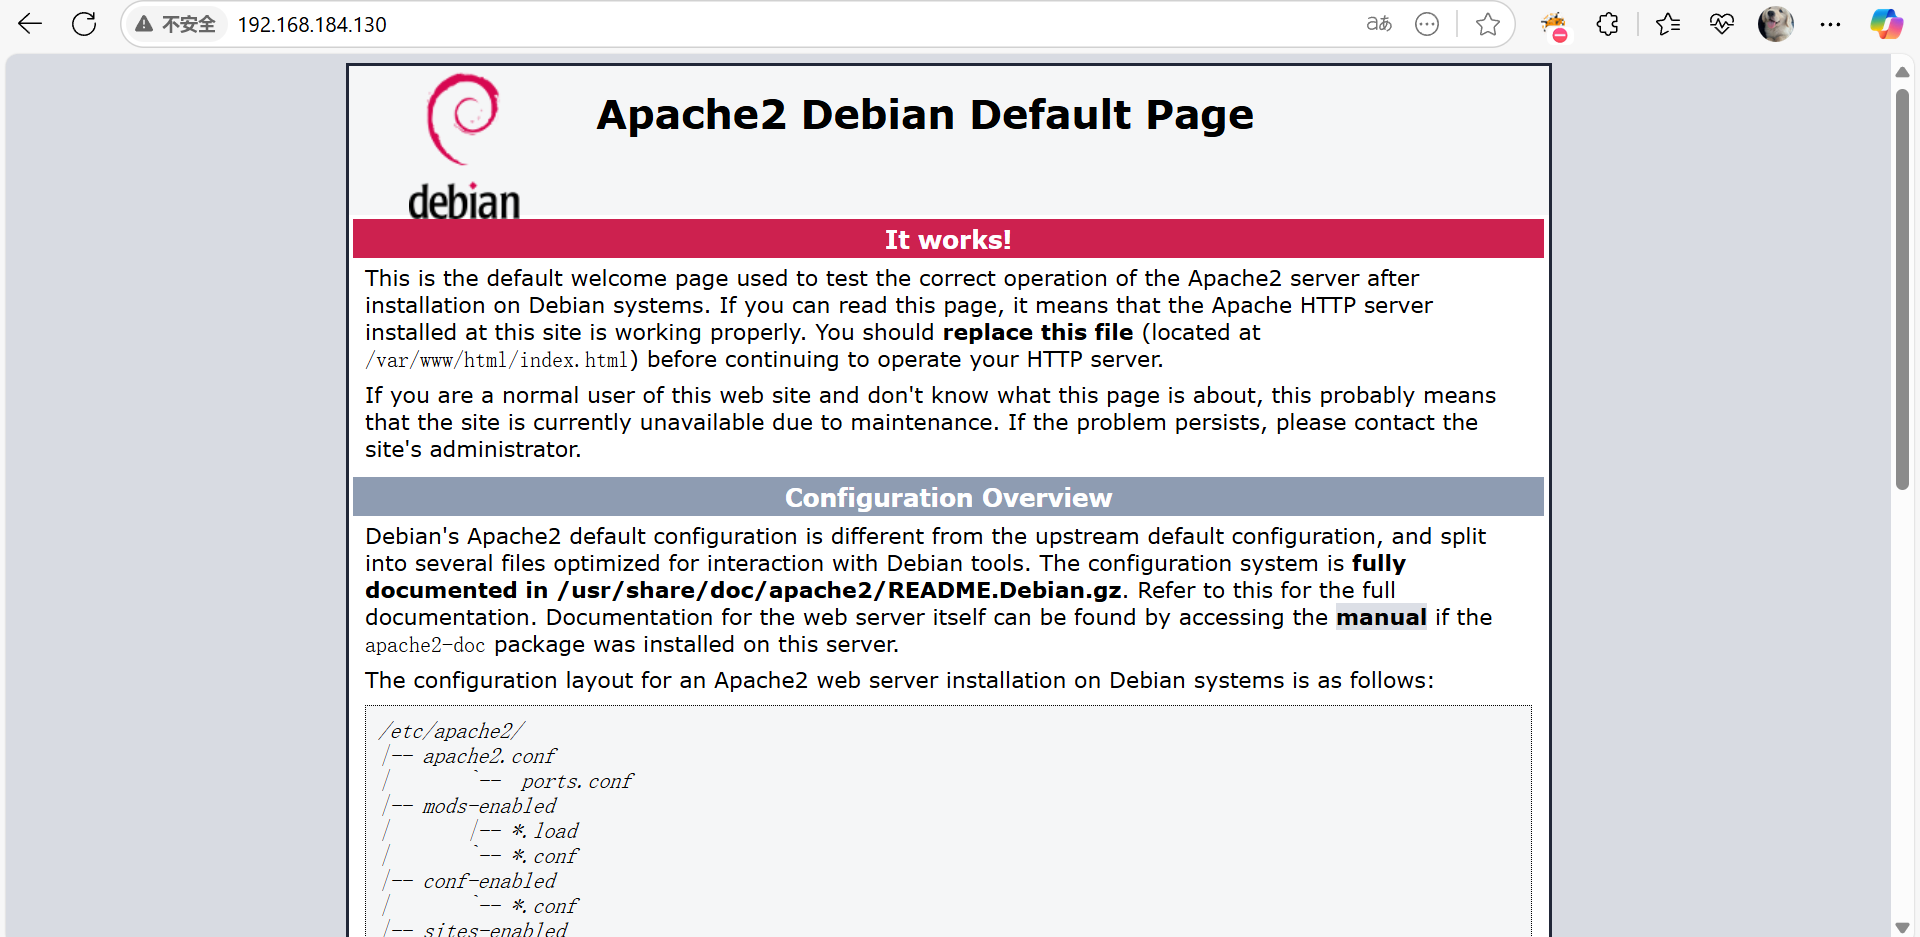Click the scrollbar up arrow
Screen dimensions: 1920x937
[1902, 72]
